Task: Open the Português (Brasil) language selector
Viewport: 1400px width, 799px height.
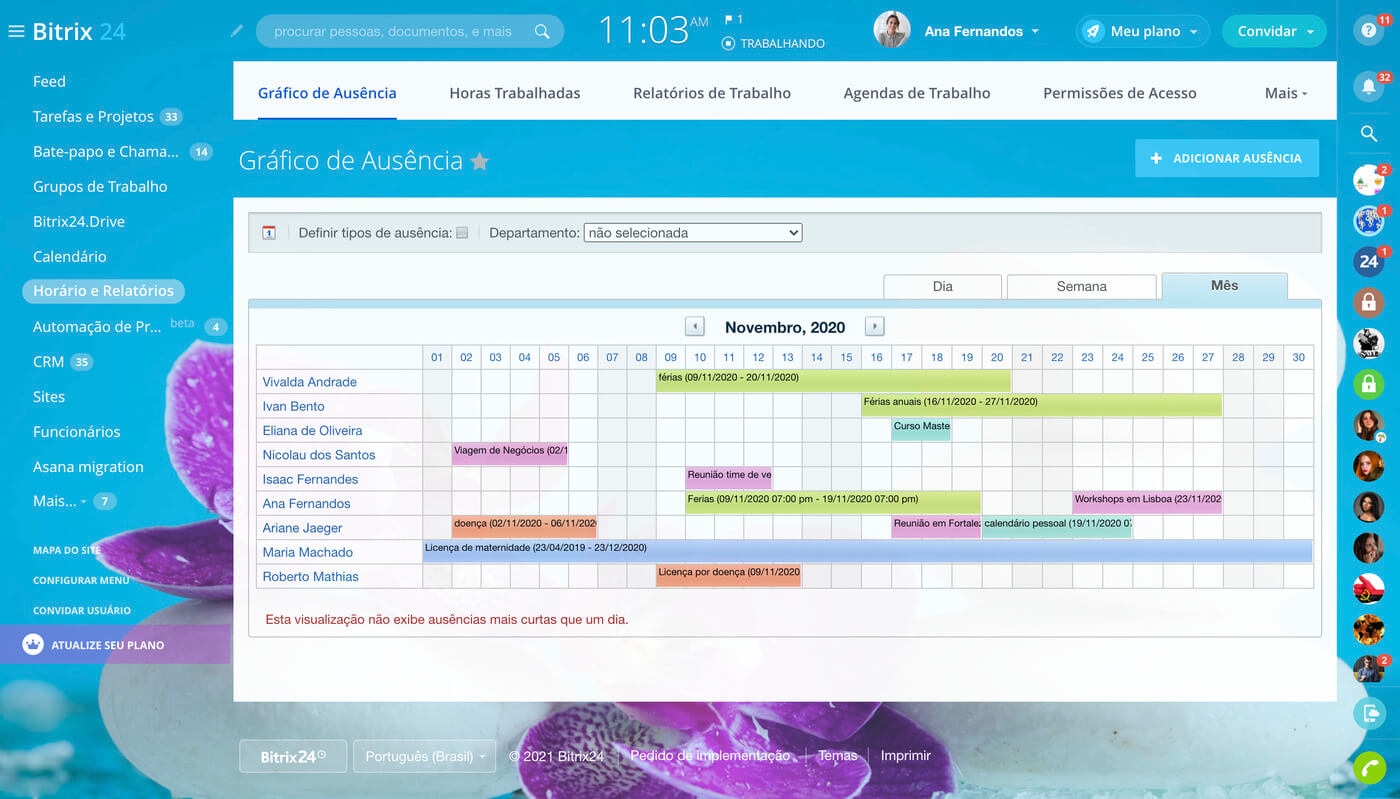Action: (425, 756)
